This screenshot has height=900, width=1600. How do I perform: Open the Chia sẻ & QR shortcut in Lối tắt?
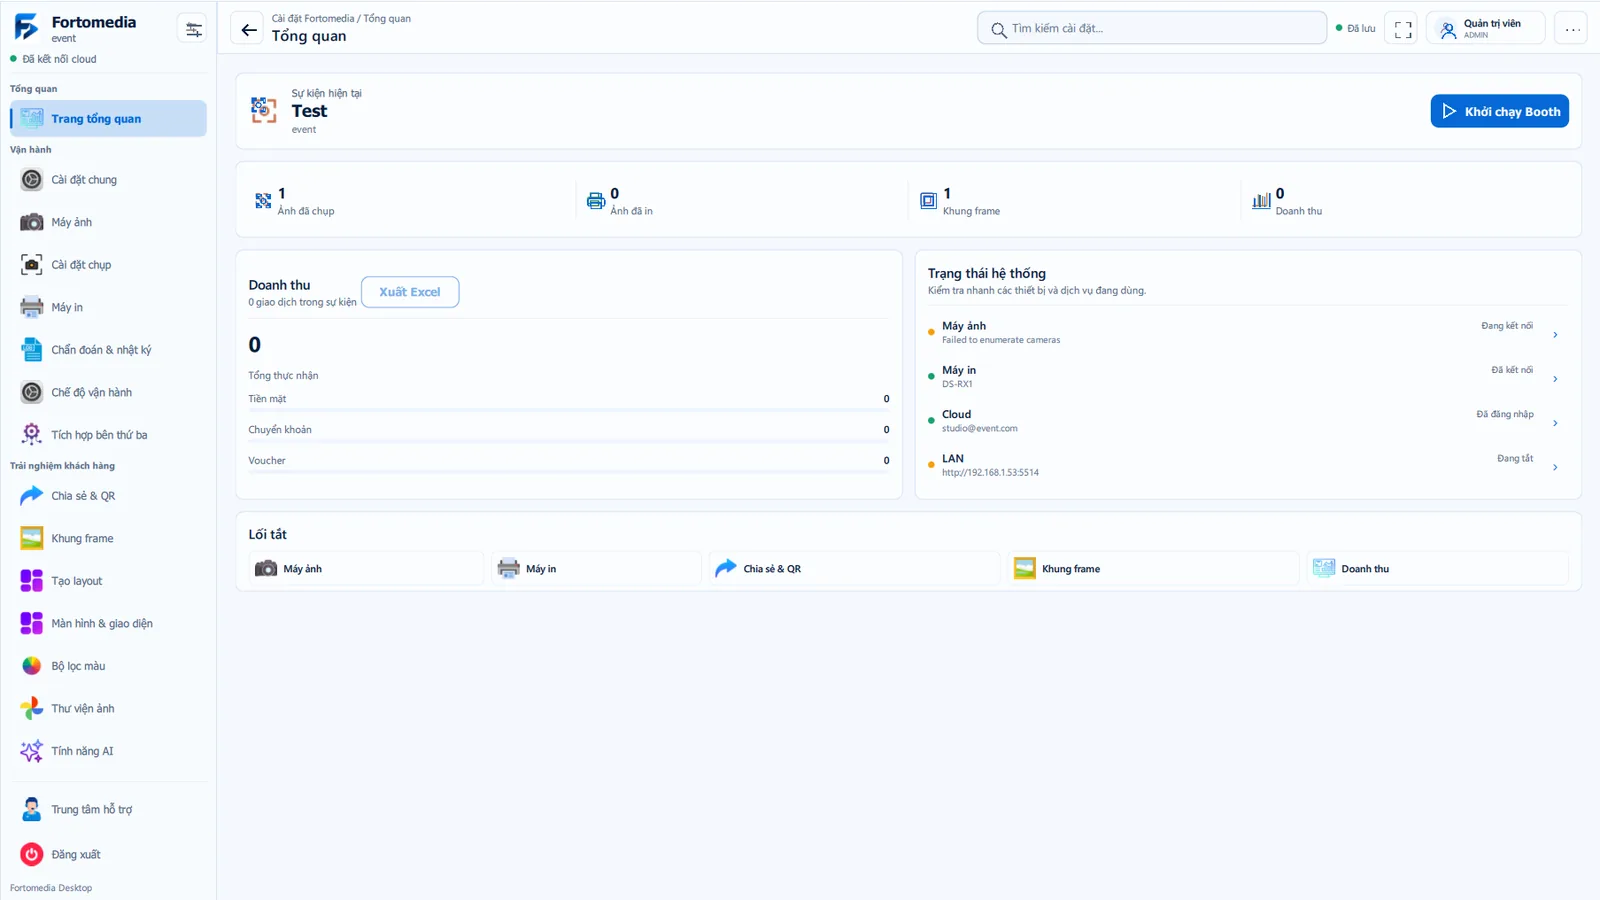tap(854, 568)
